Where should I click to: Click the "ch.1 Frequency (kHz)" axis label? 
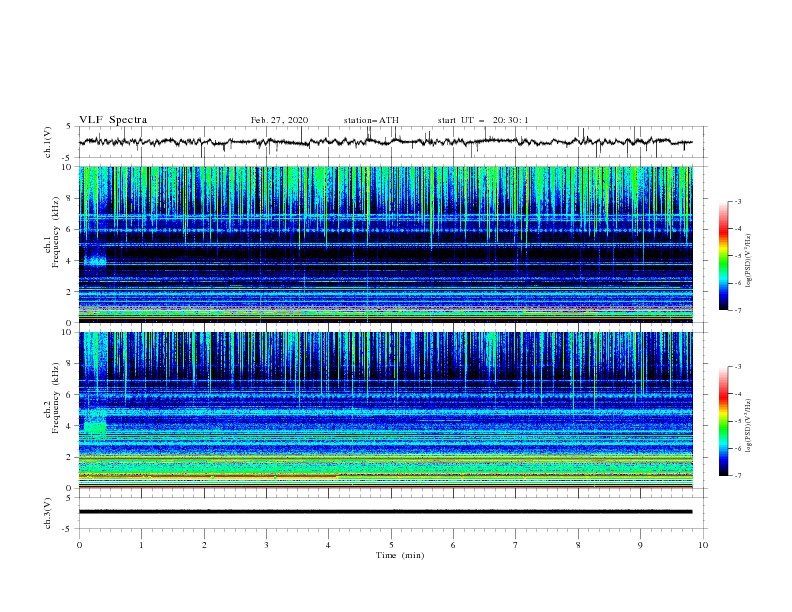point(52,231)
